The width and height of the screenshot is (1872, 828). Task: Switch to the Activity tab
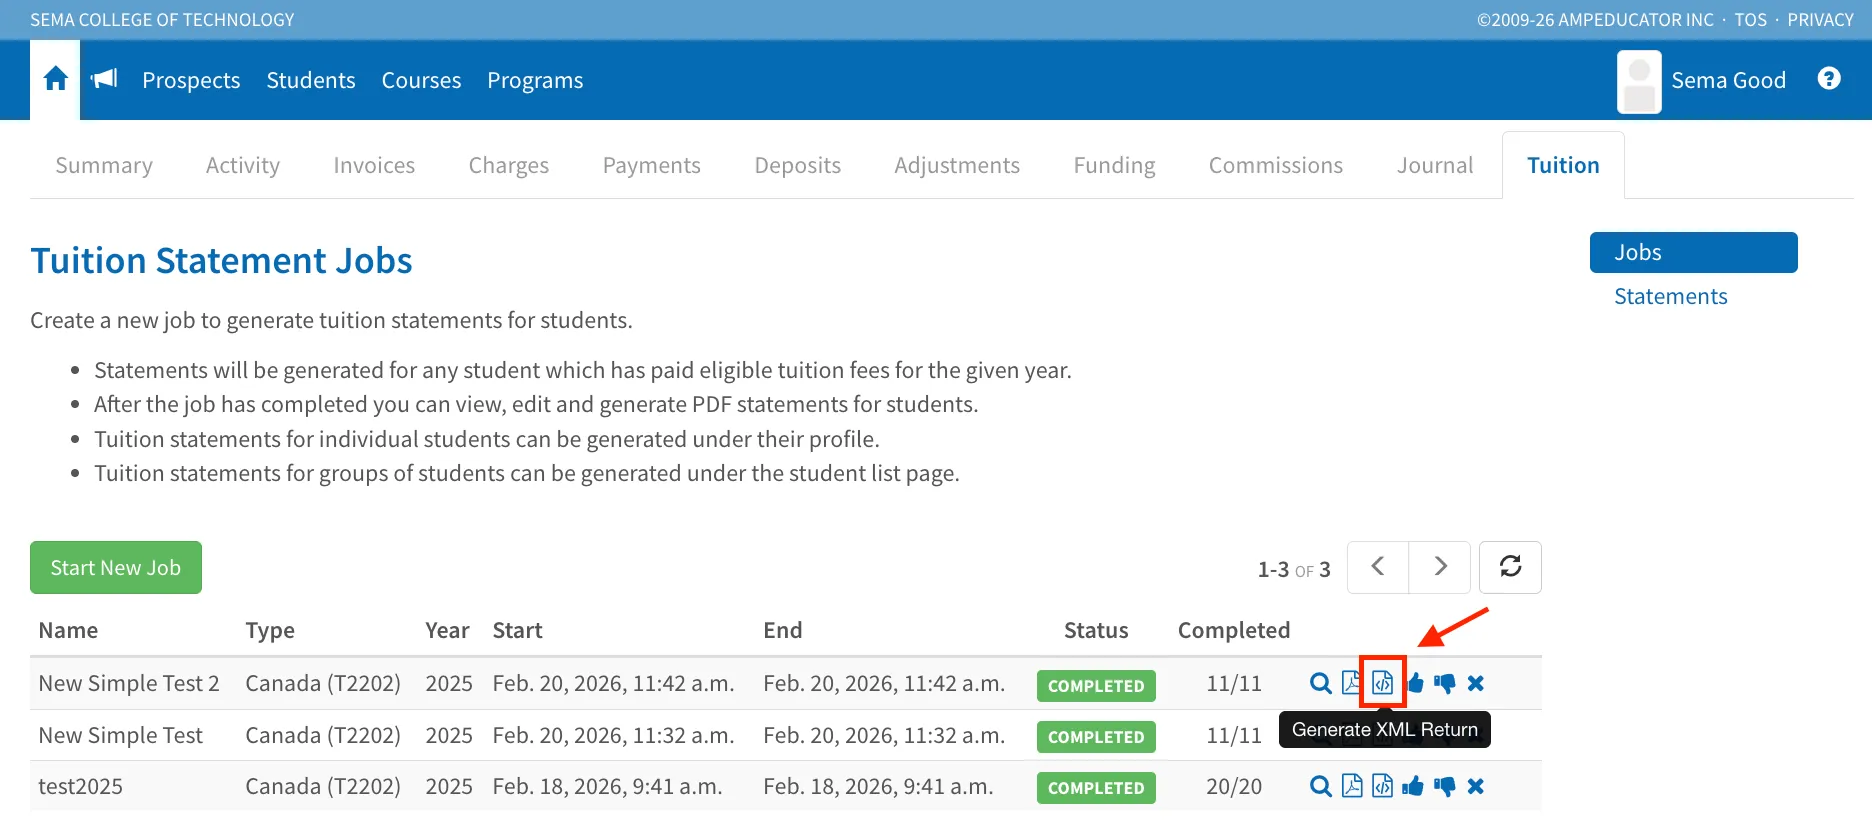click(243, 165)
